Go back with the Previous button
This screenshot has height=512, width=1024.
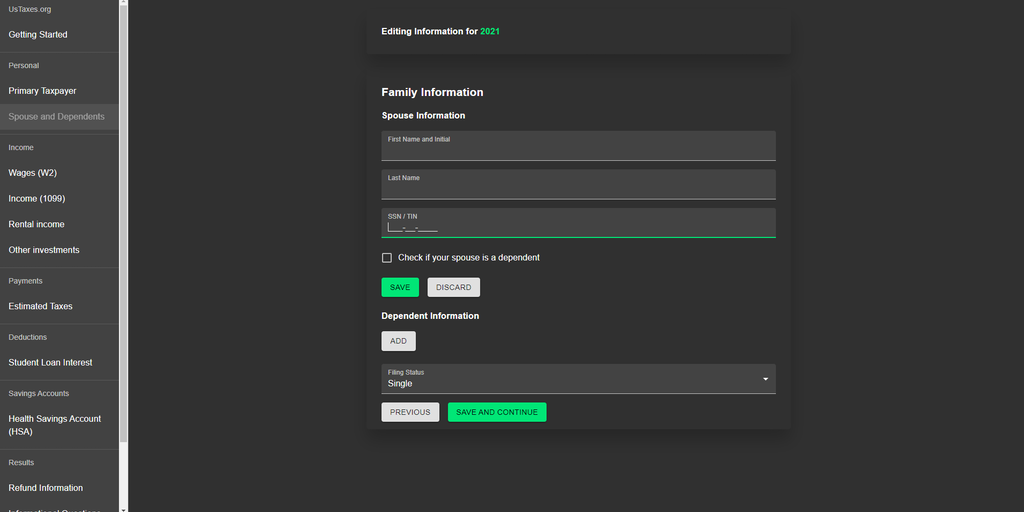tap(410, 412)
